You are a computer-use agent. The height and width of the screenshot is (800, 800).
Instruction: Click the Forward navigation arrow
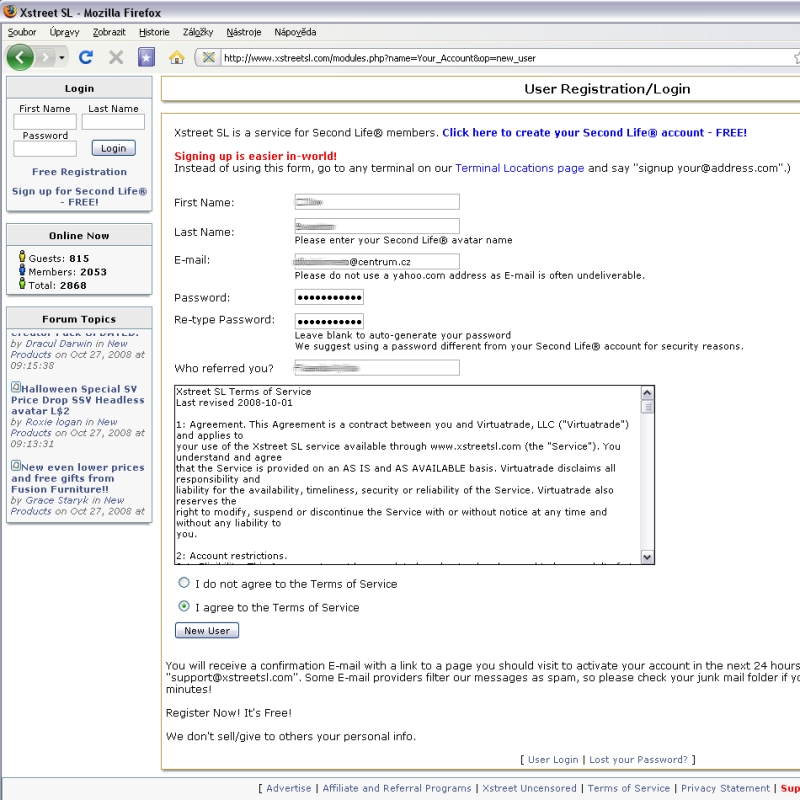(x=46, y=57)
